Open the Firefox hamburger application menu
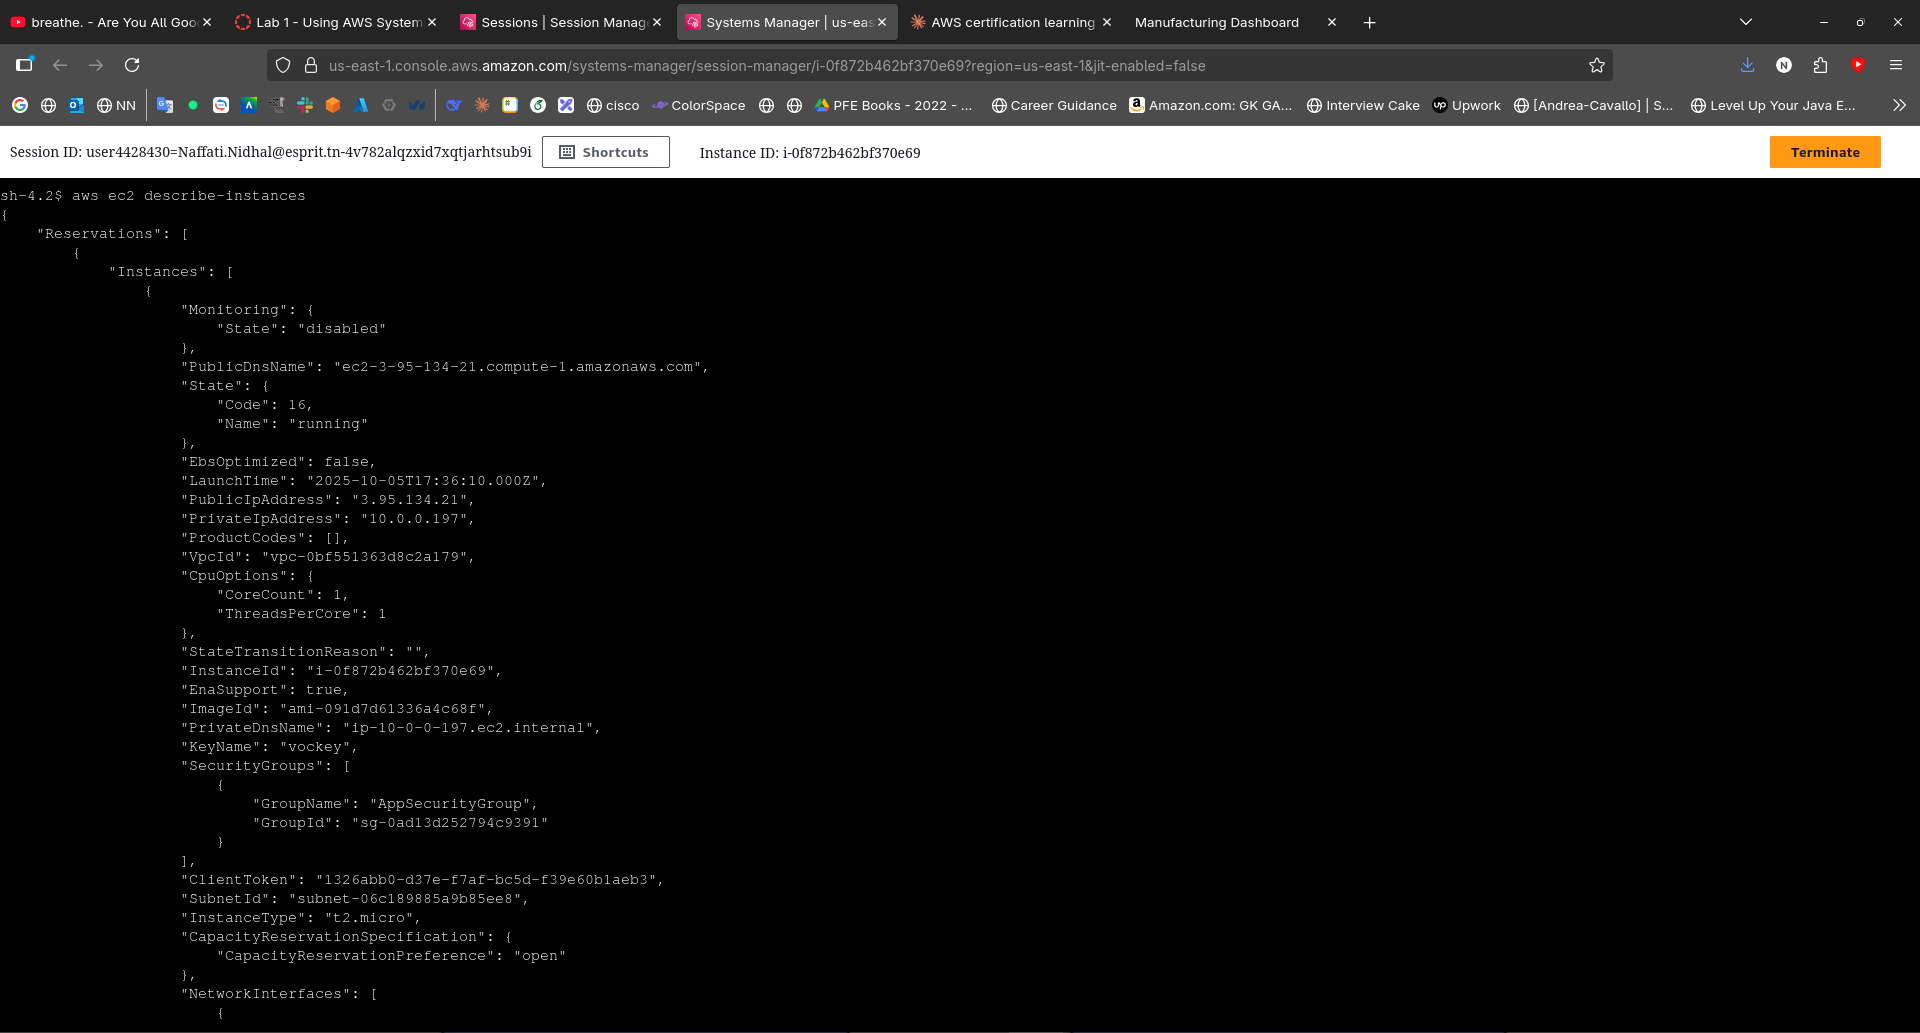The height and width of the screenshot is (1033, 1920). (1895, 65)
